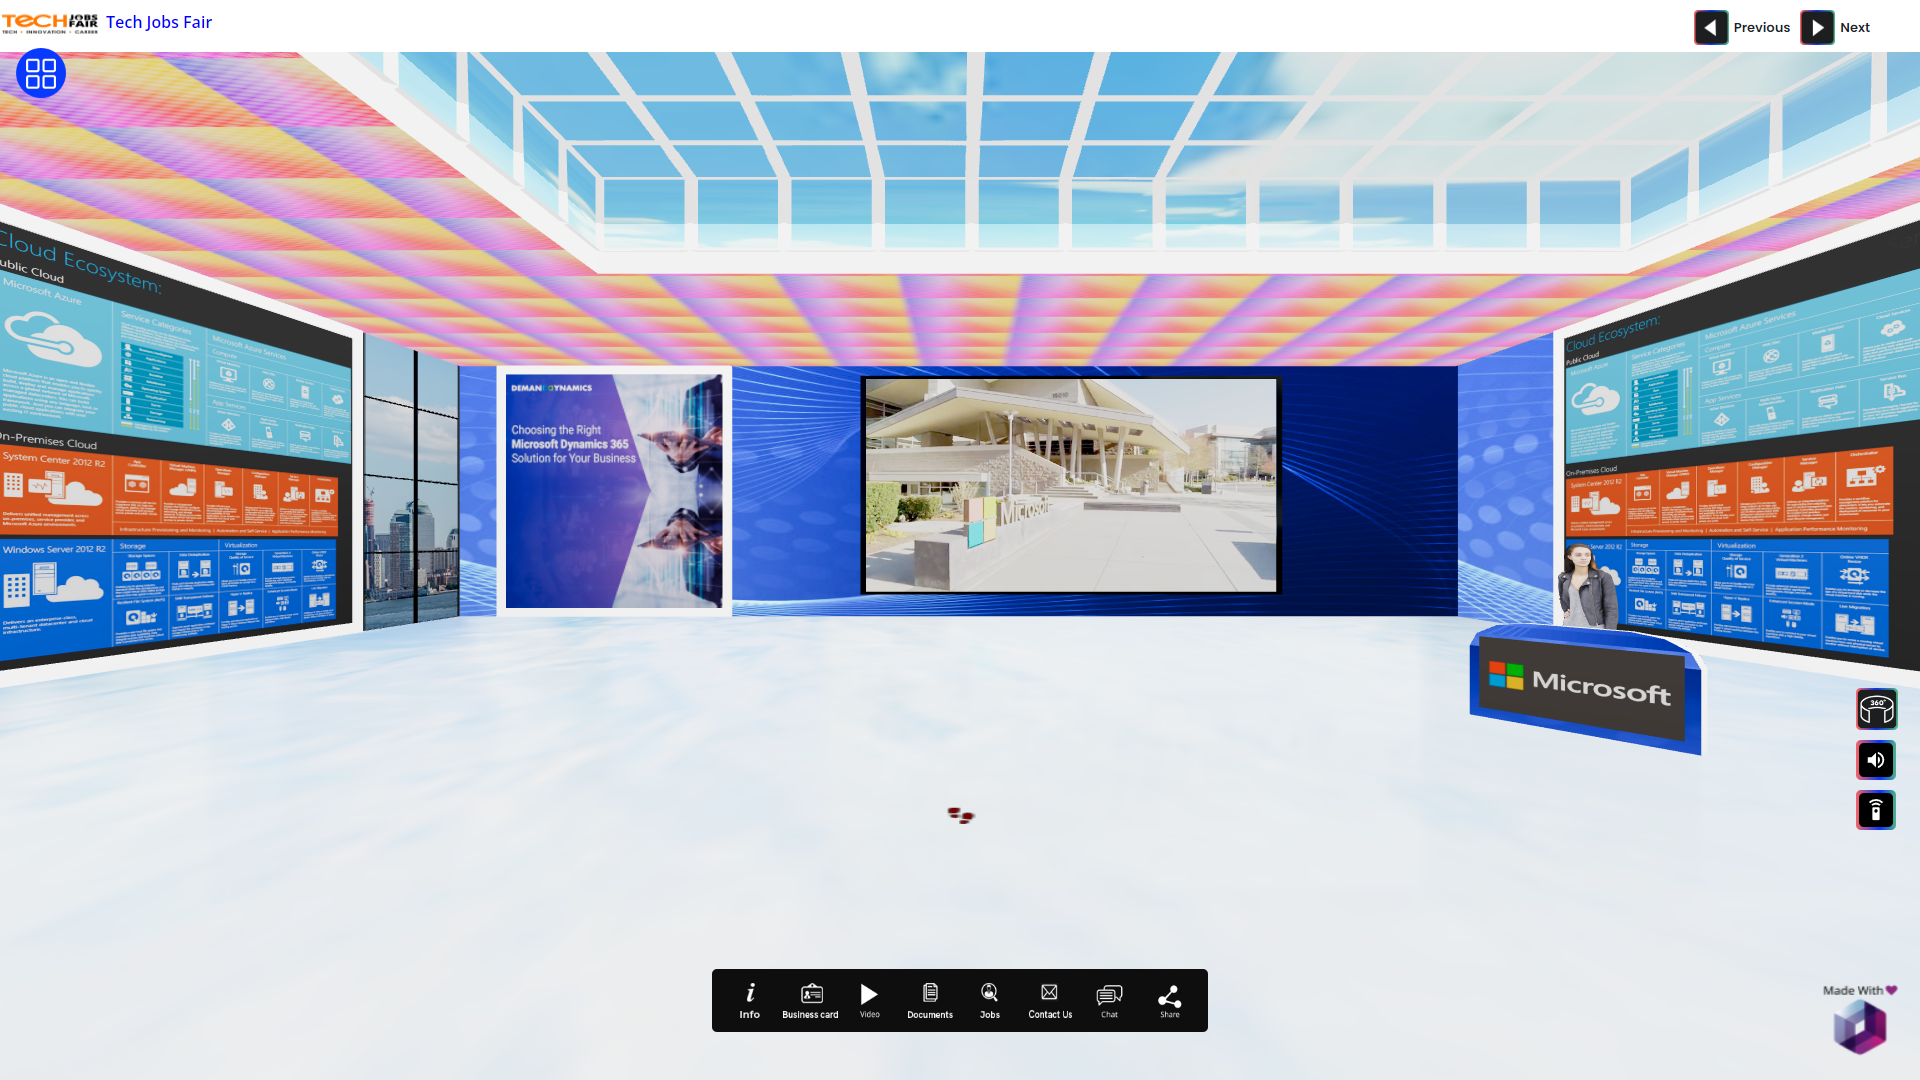Click the Chat icon in toolbar
Screen dimensions: 1920x1080
1109,1000
